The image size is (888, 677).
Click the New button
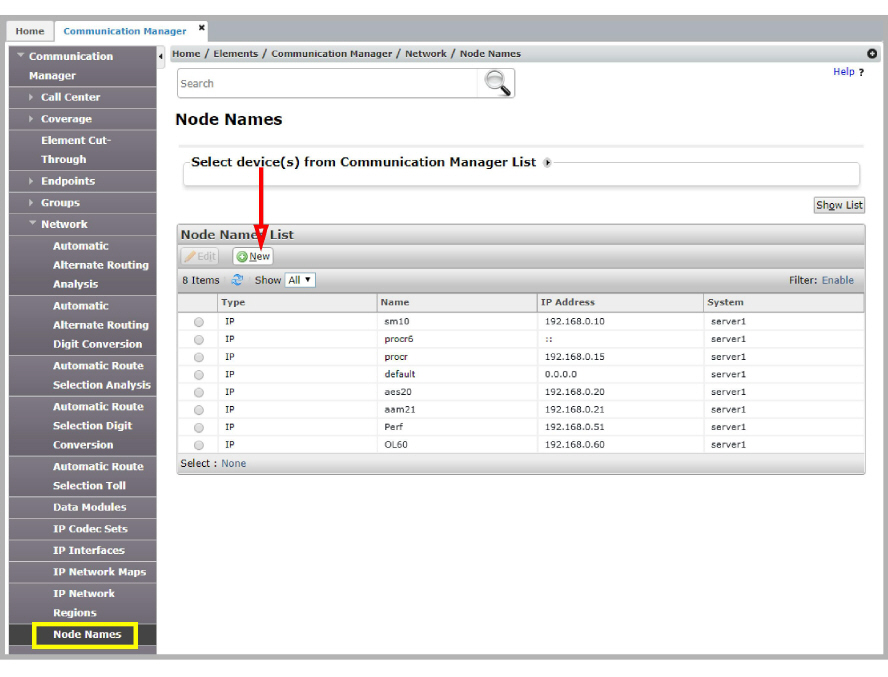pos(253,257)
